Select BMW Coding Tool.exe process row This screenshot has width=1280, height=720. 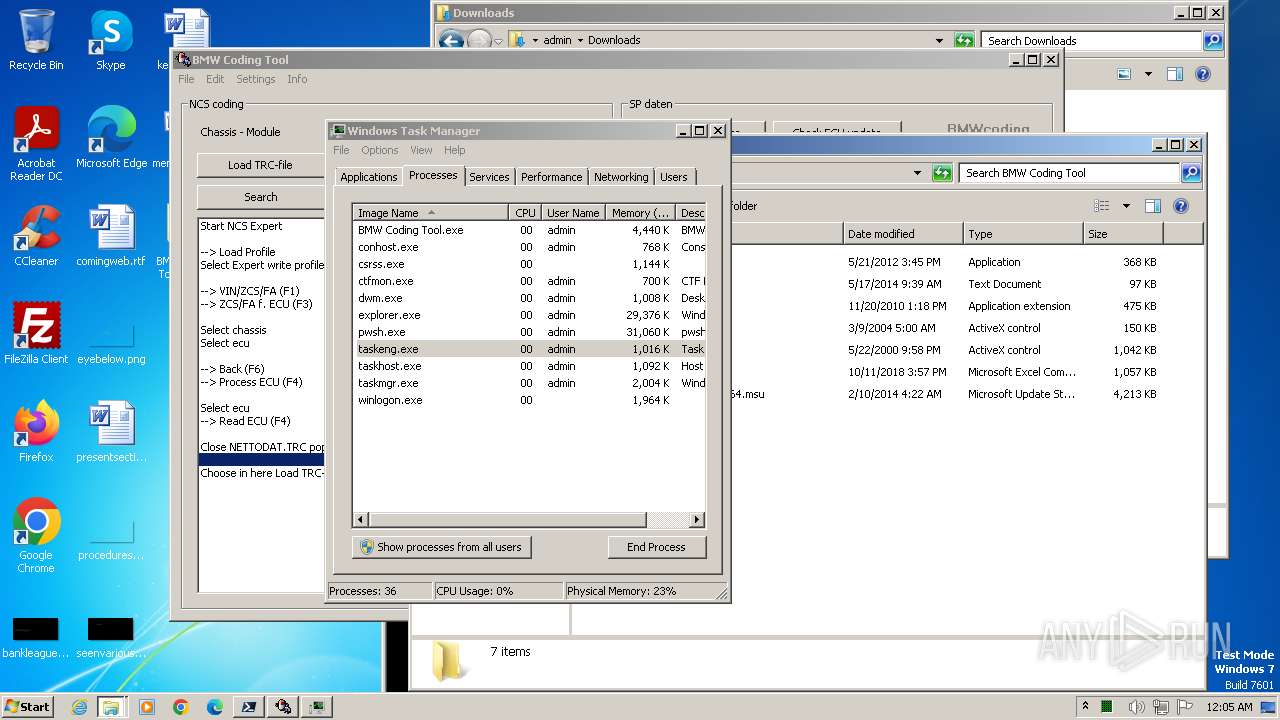[x=529, y=230]
